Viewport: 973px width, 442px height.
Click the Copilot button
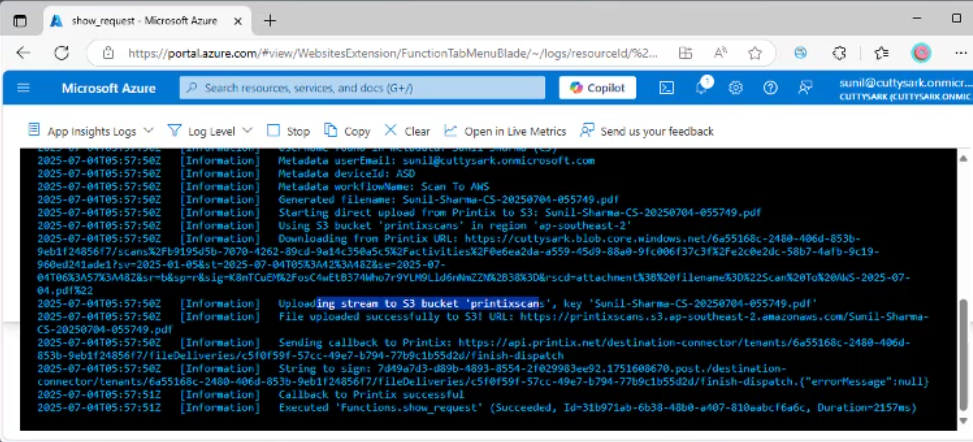pyautogui.click(x=597, y=88)
